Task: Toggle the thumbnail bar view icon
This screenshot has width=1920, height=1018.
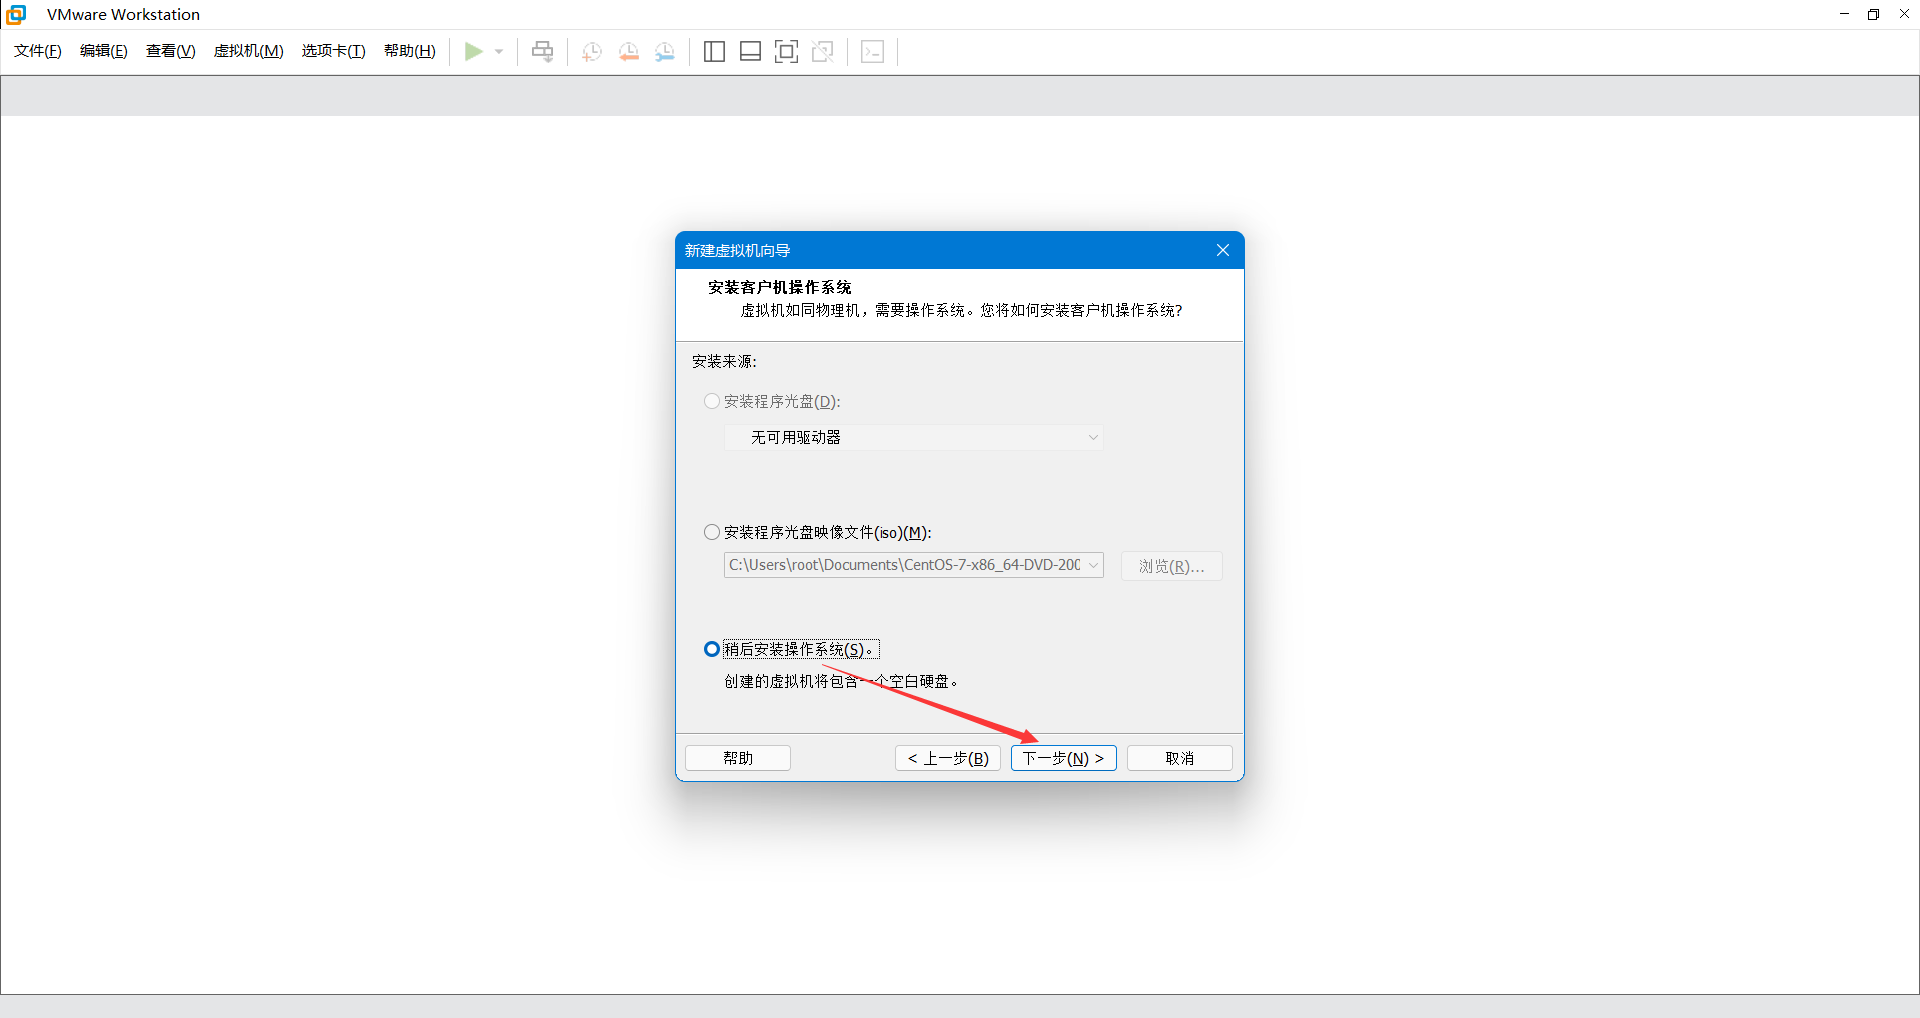Action: (x=750, y=52)
